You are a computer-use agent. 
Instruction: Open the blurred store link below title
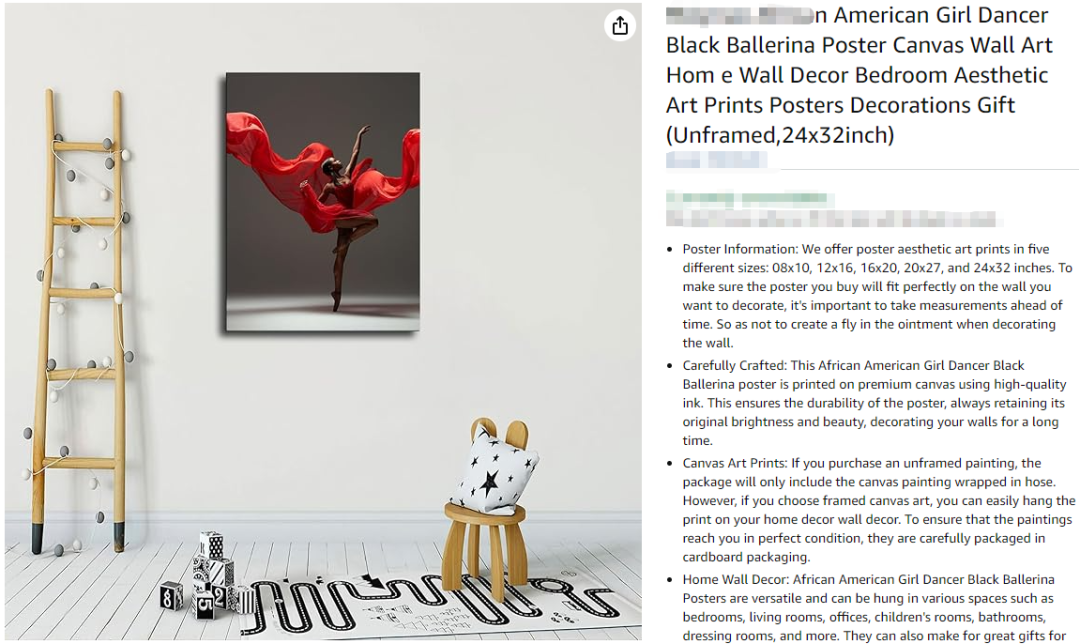coord(716,160)
